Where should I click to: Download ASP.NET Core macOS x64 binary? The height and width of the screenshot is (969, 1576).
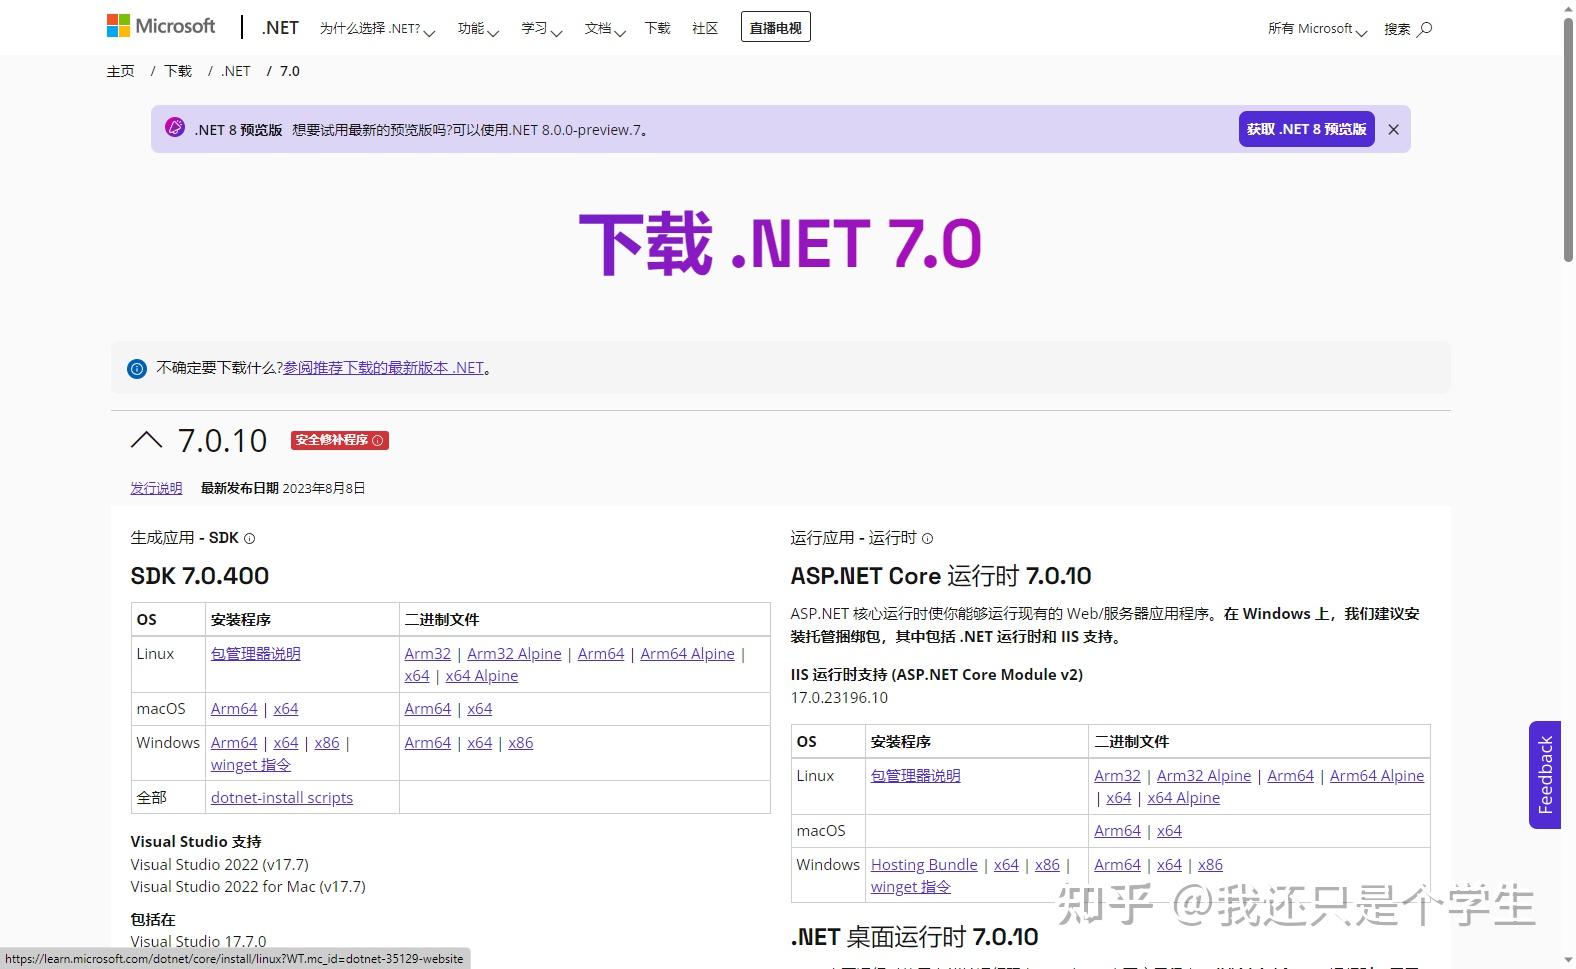coord(1170,831)
